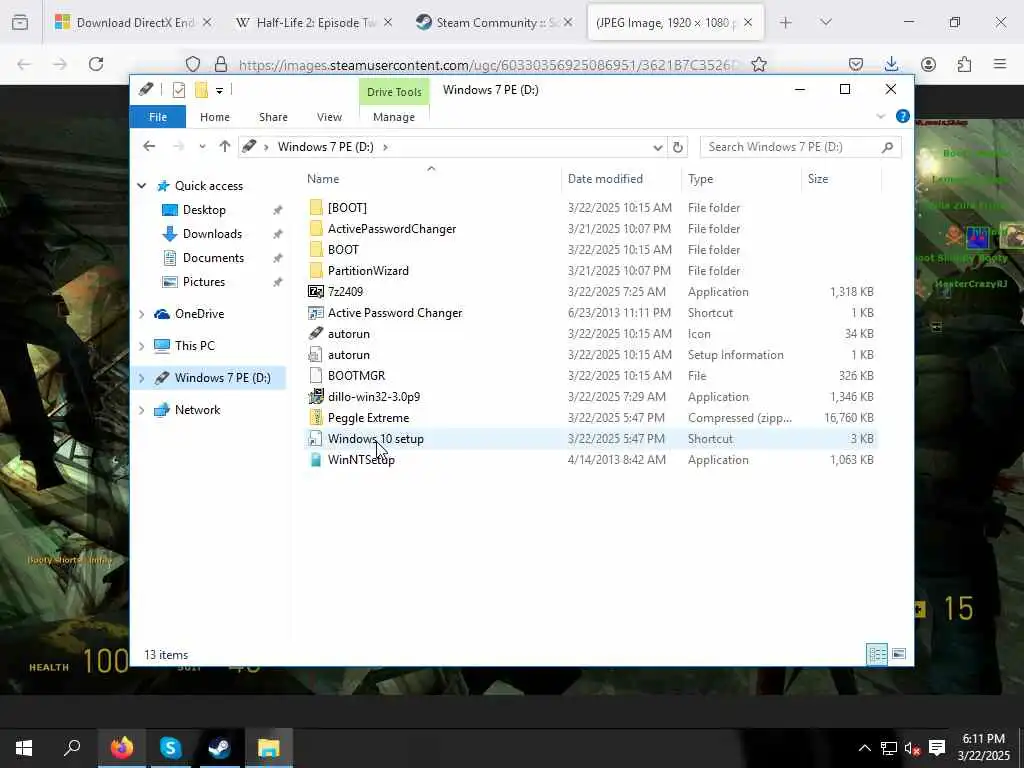Sort files by the Type column header
The width and height of the screenshot is (1024, 768).
pyautogui.click(x=701, y=179)
